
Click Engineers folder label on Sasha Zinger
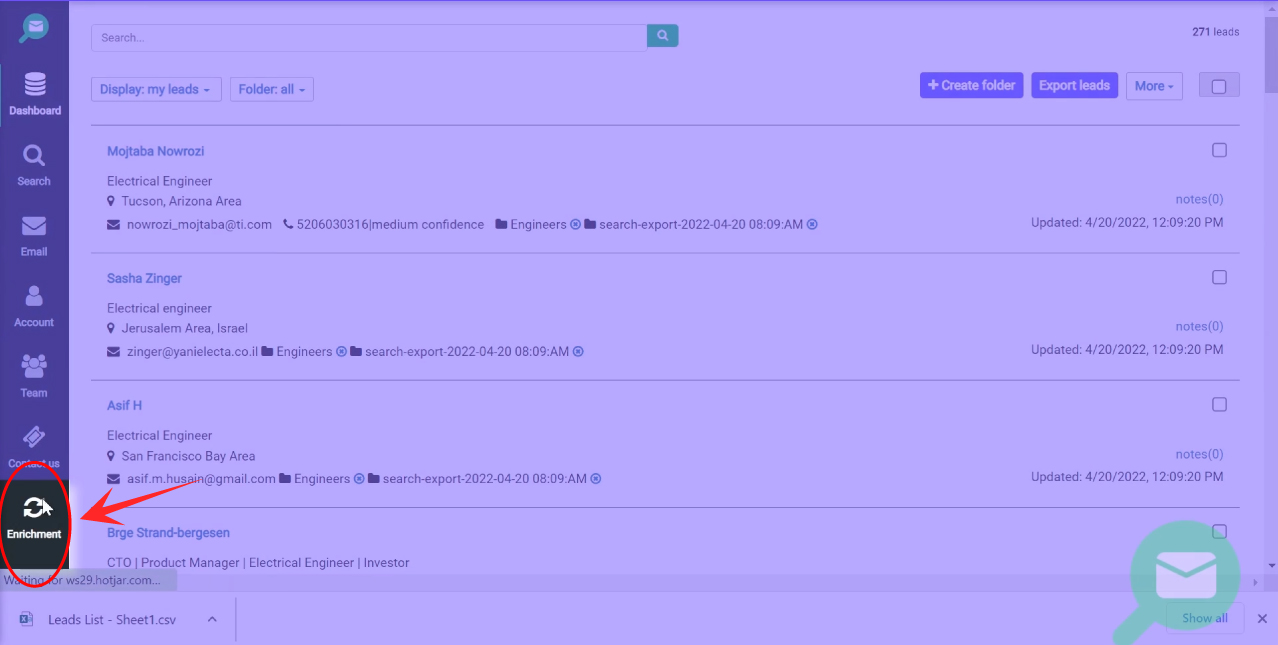(304, 352)
